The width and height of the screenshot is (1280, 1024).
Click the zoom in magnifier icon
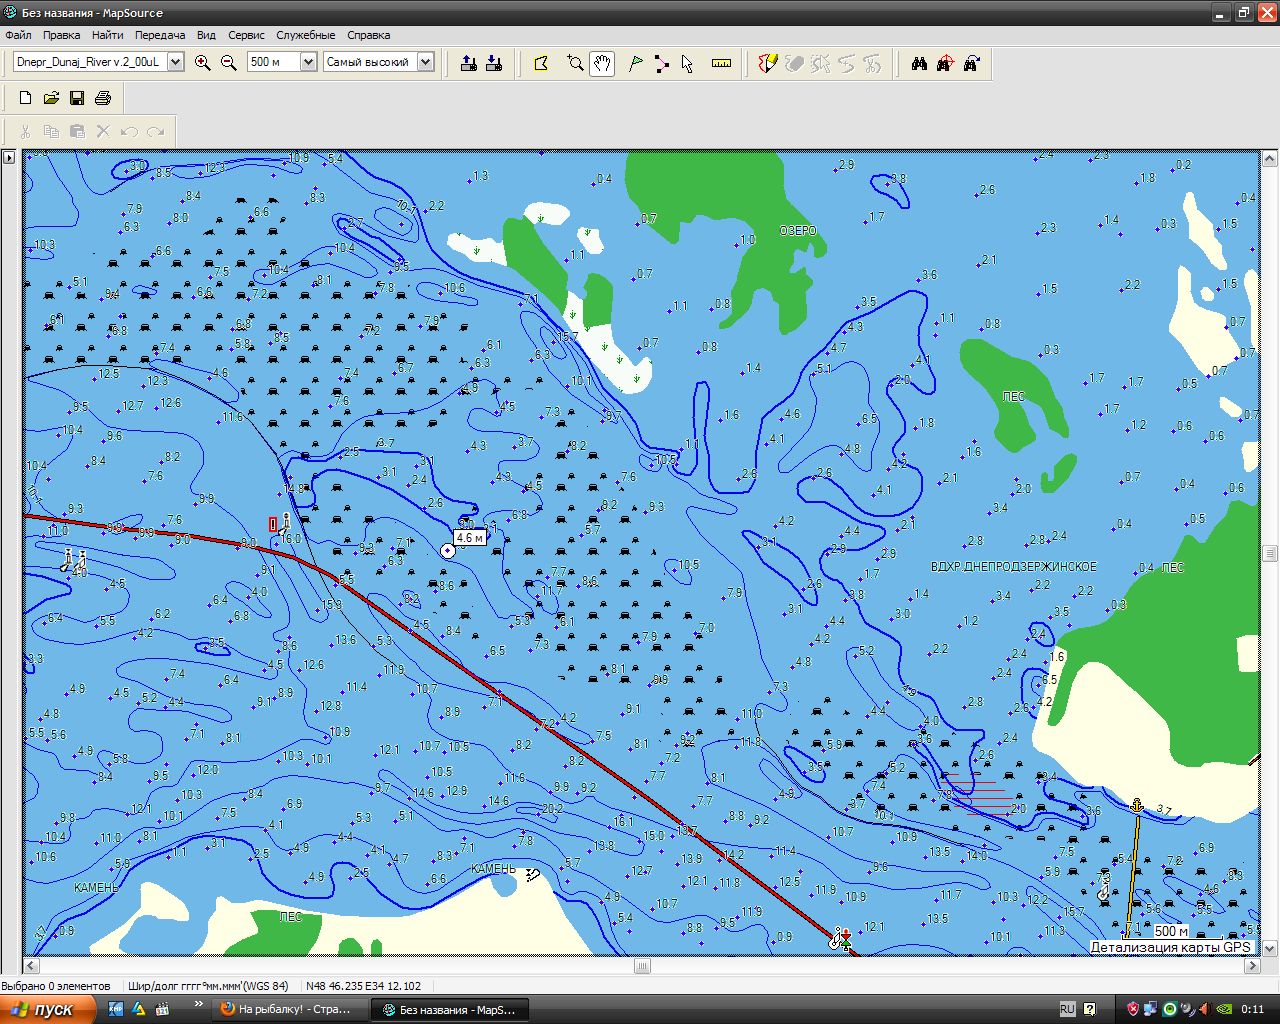[203, 63]
